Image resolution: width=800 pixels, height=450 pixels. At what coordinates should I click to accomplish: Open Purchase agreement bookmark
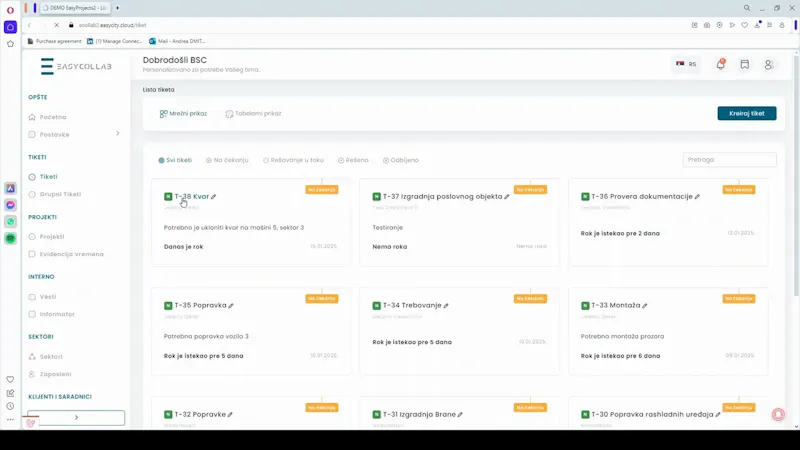pos(55,41)
